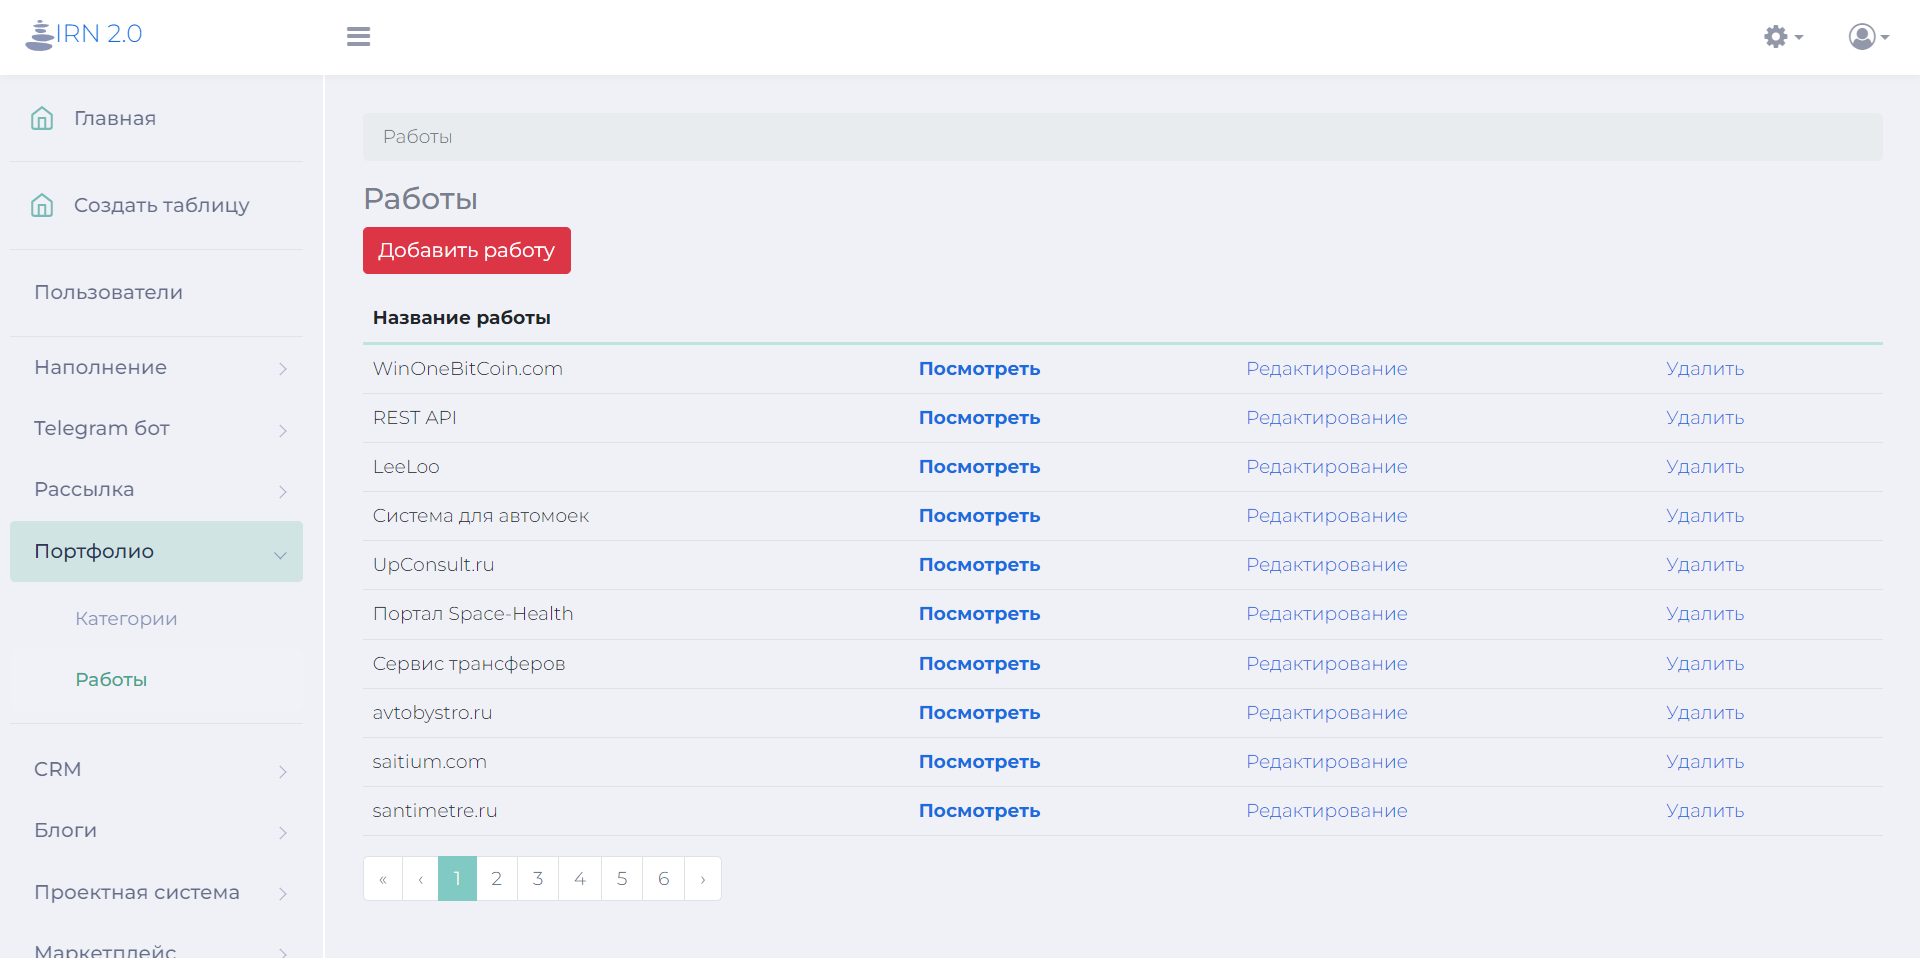Open the settings gear dropdown
Image resolution: width=1920 pixels, height=958 pixels.
[1783, 37]
